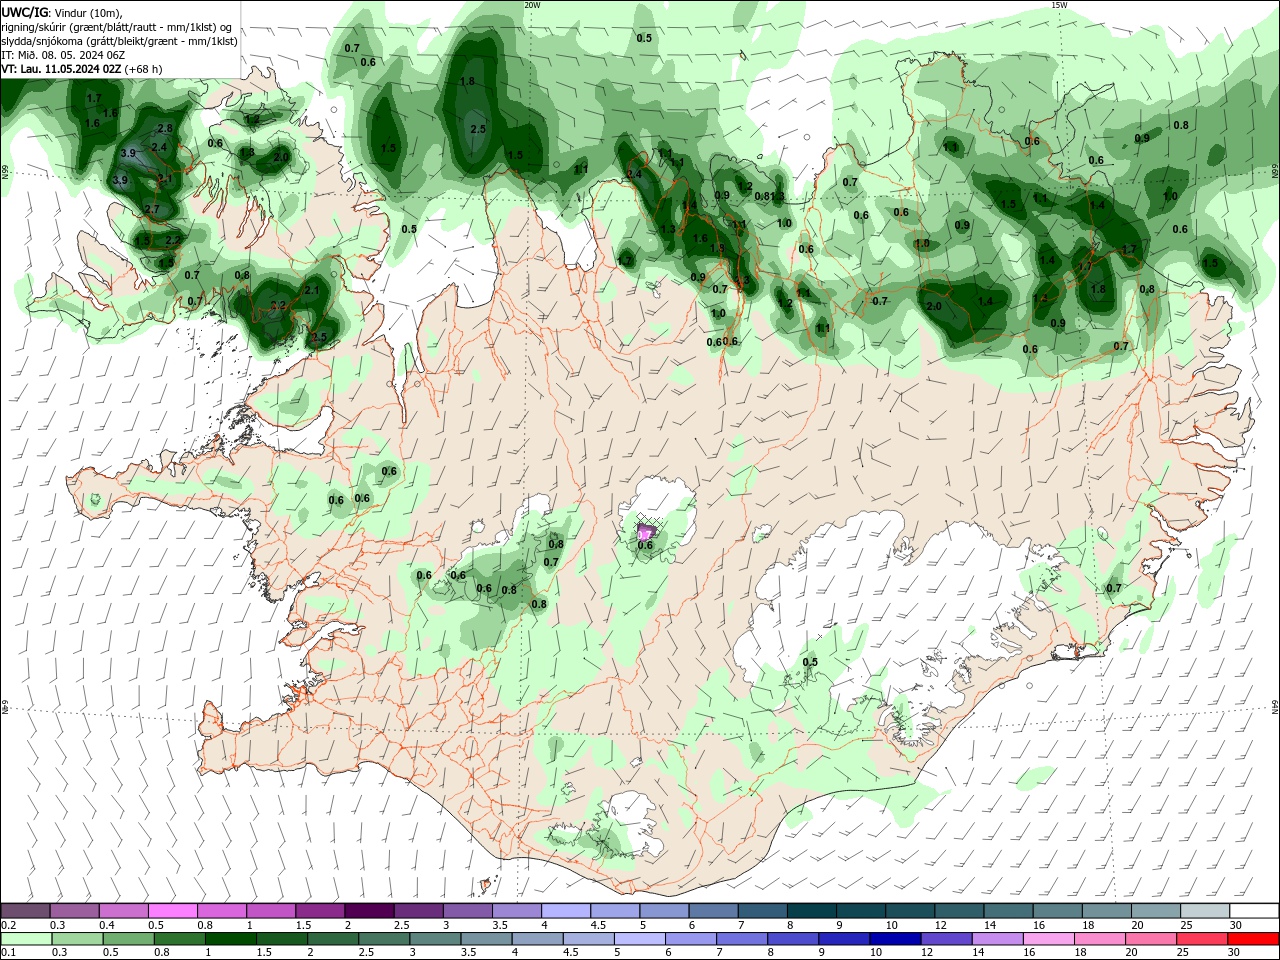Click the pink snow patch on the central glacier
1280x960 pixels.
(645, 532)
